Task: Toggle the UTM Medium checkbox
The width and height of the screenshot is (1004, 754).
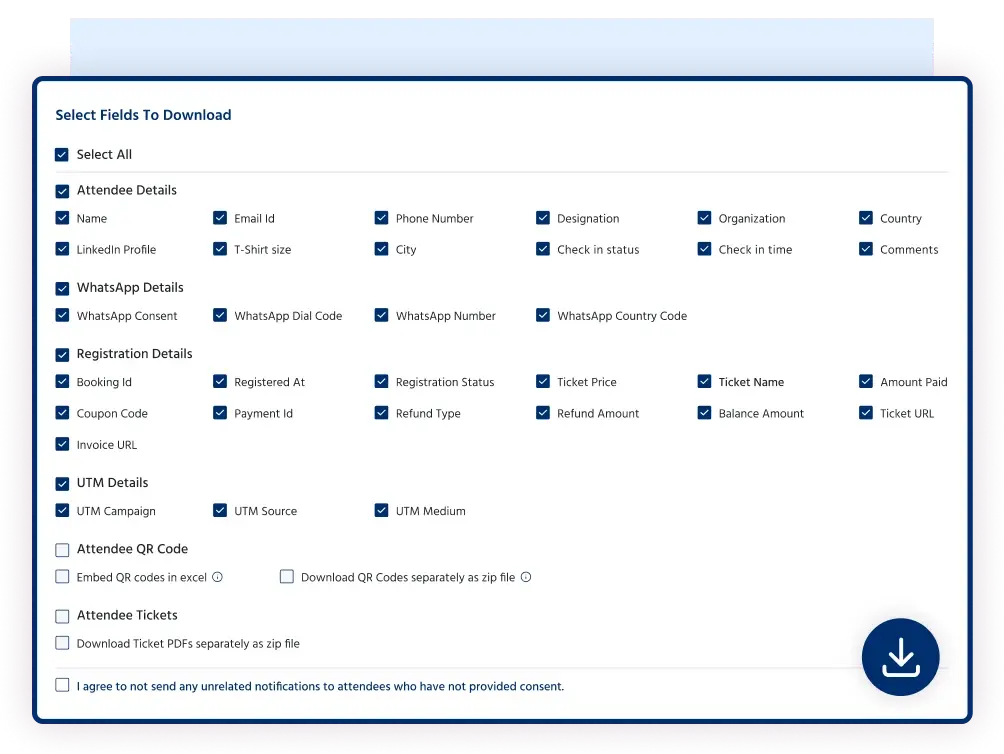Action: (381, 510)
